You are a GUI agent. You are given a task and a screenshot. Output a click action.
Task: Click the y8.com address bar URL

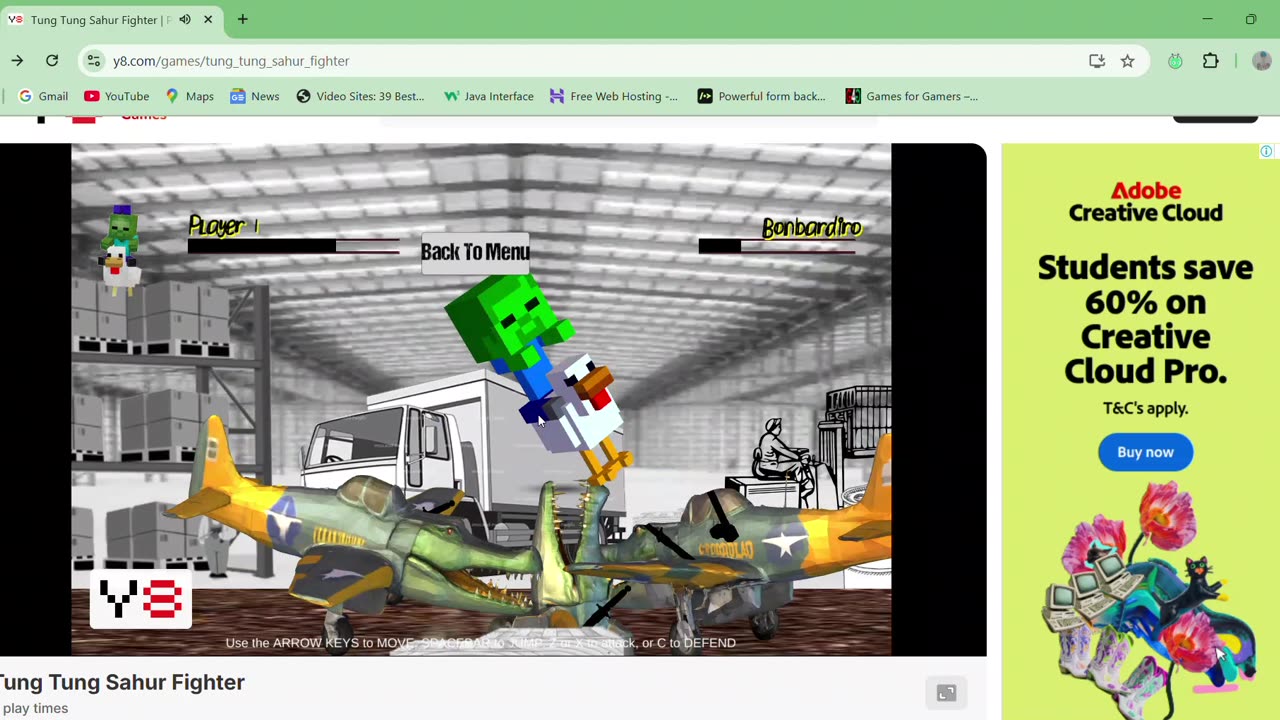231,61
